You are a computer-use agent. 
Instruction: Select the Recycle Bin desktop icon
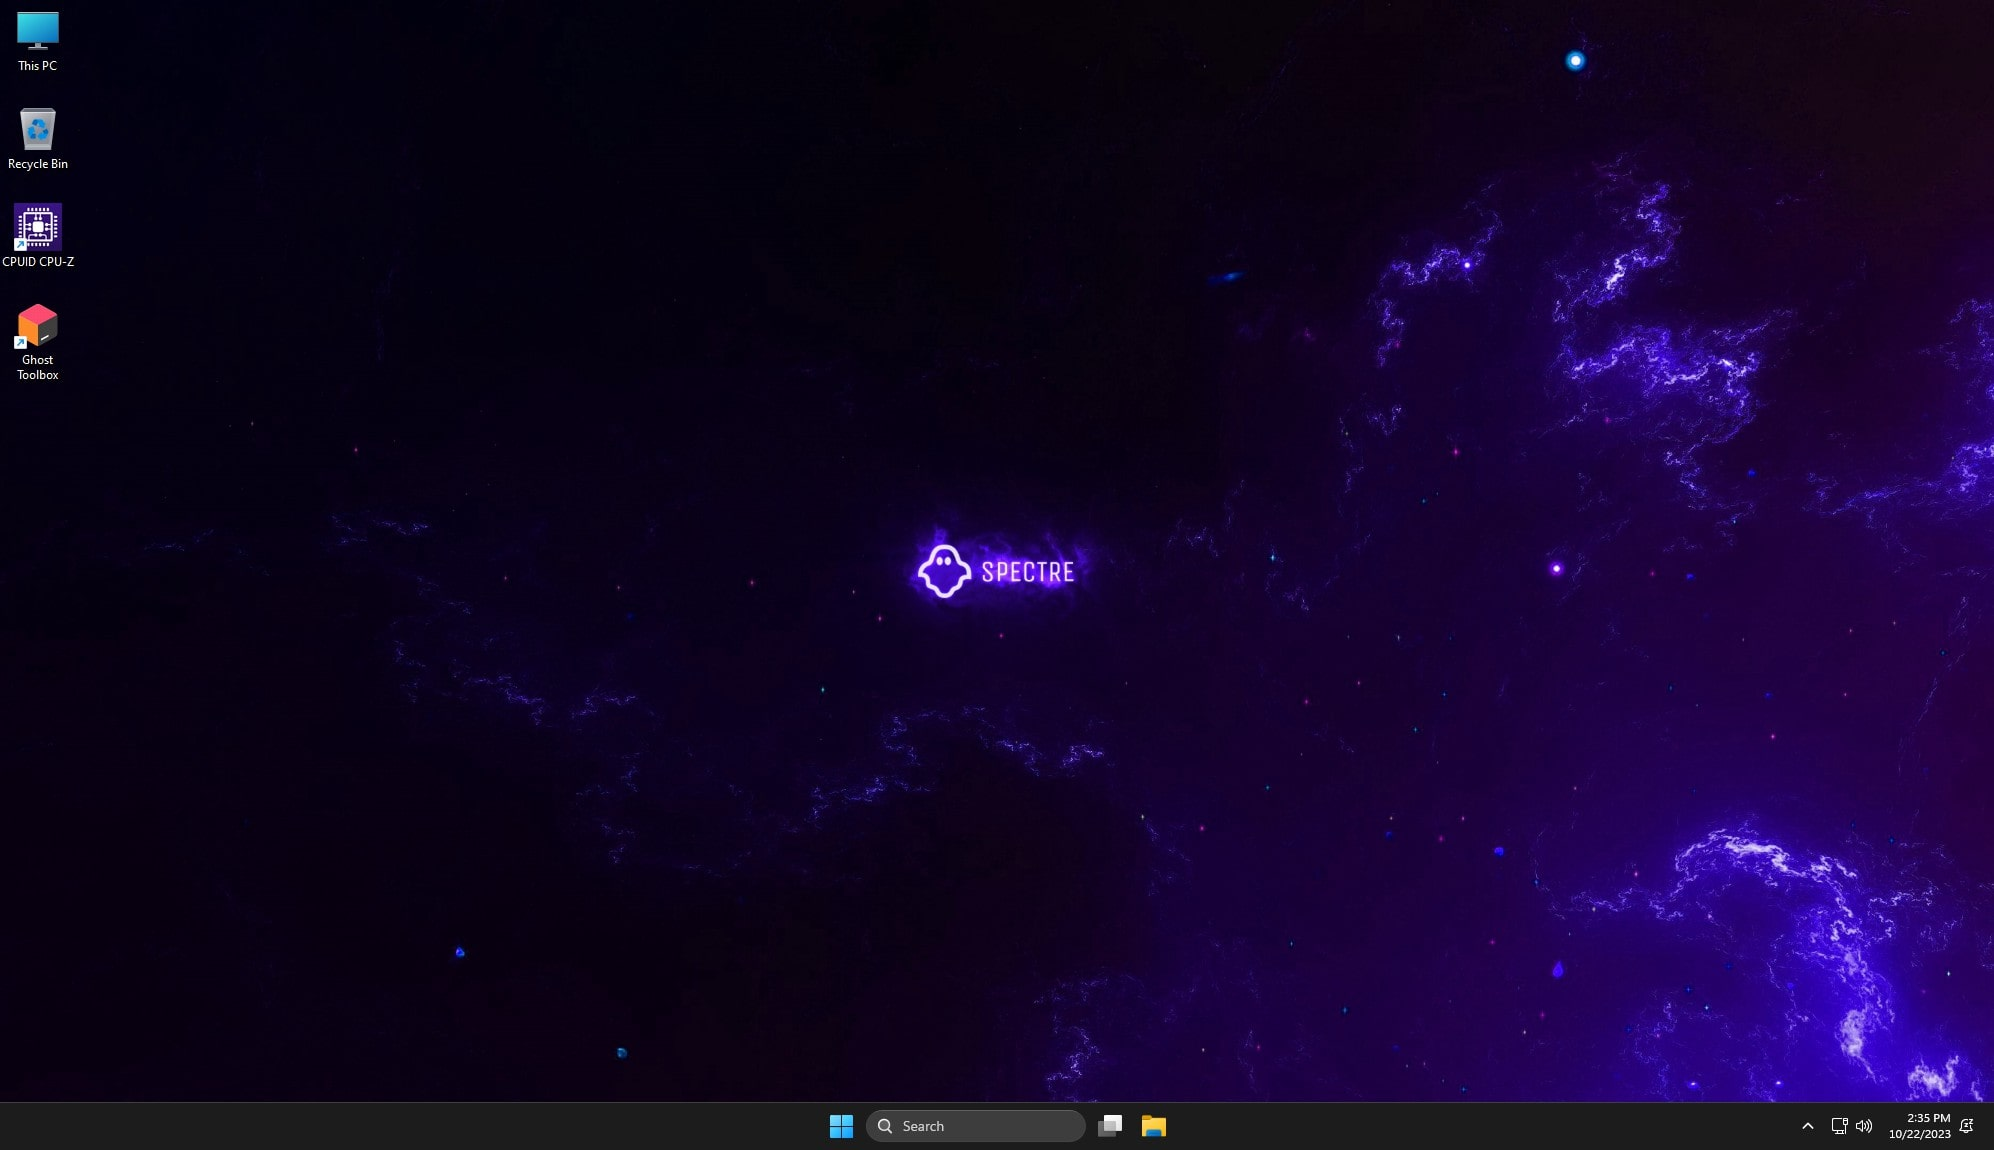(x=38, y=138)
